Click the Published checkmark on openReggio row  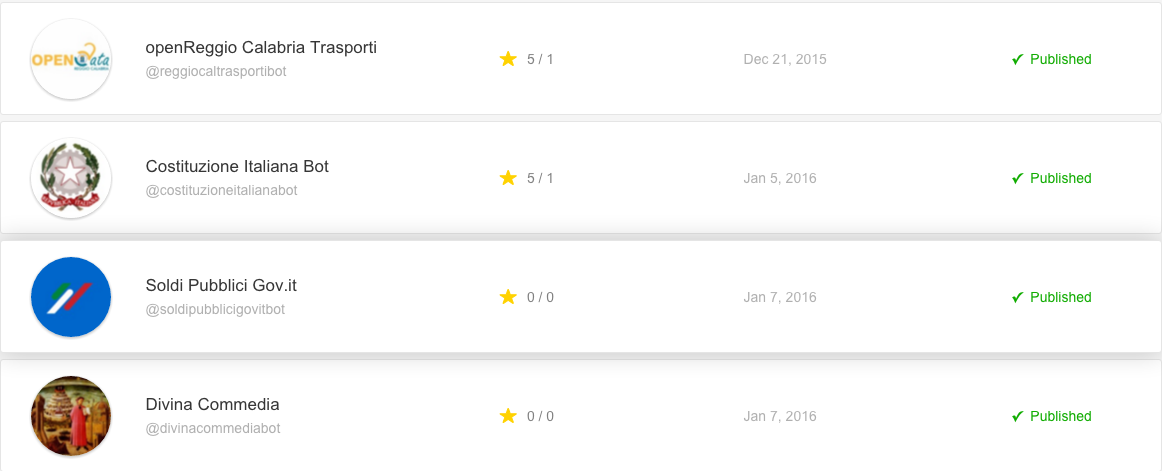click(1017, 59)
